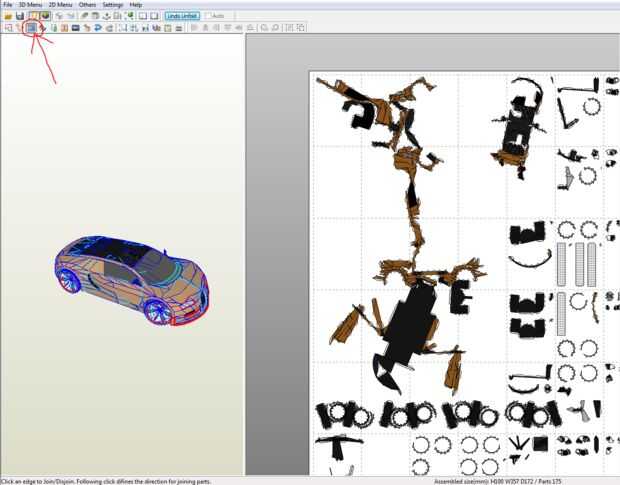The height and width of the screenshot is (485, 620).
Task: Click the Open file folder icon
Action: [x=8, y=16]
